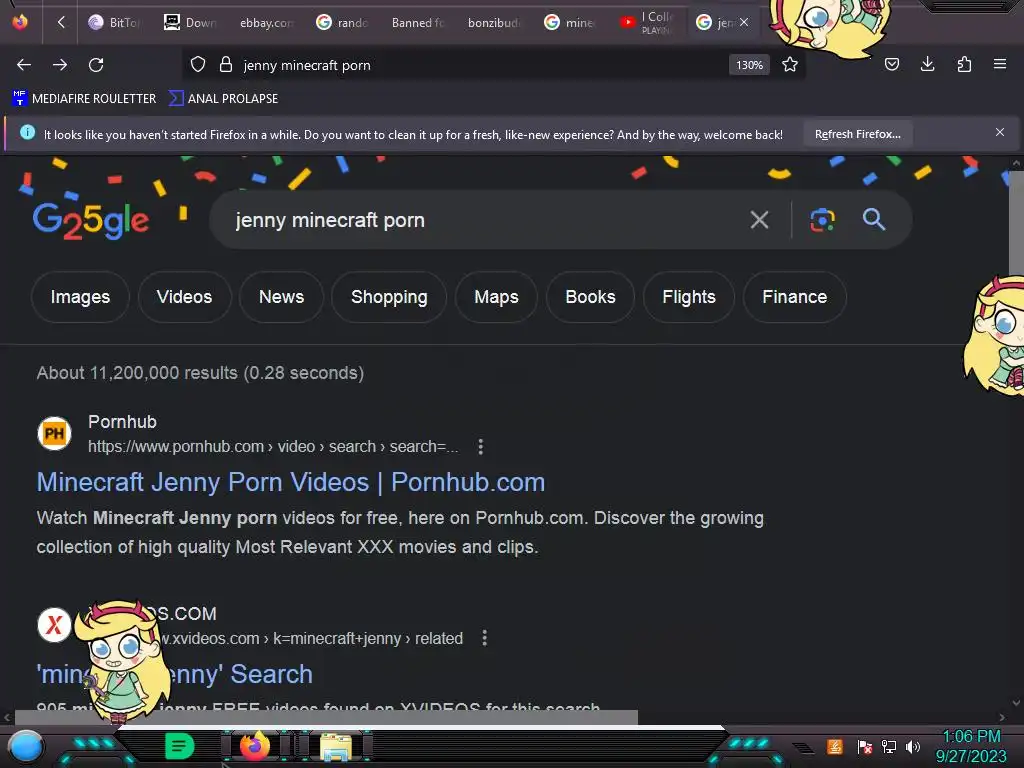Go back with the browser back arrow
Viewport: 1024px width, 768px height.
(x=24, y=65)
